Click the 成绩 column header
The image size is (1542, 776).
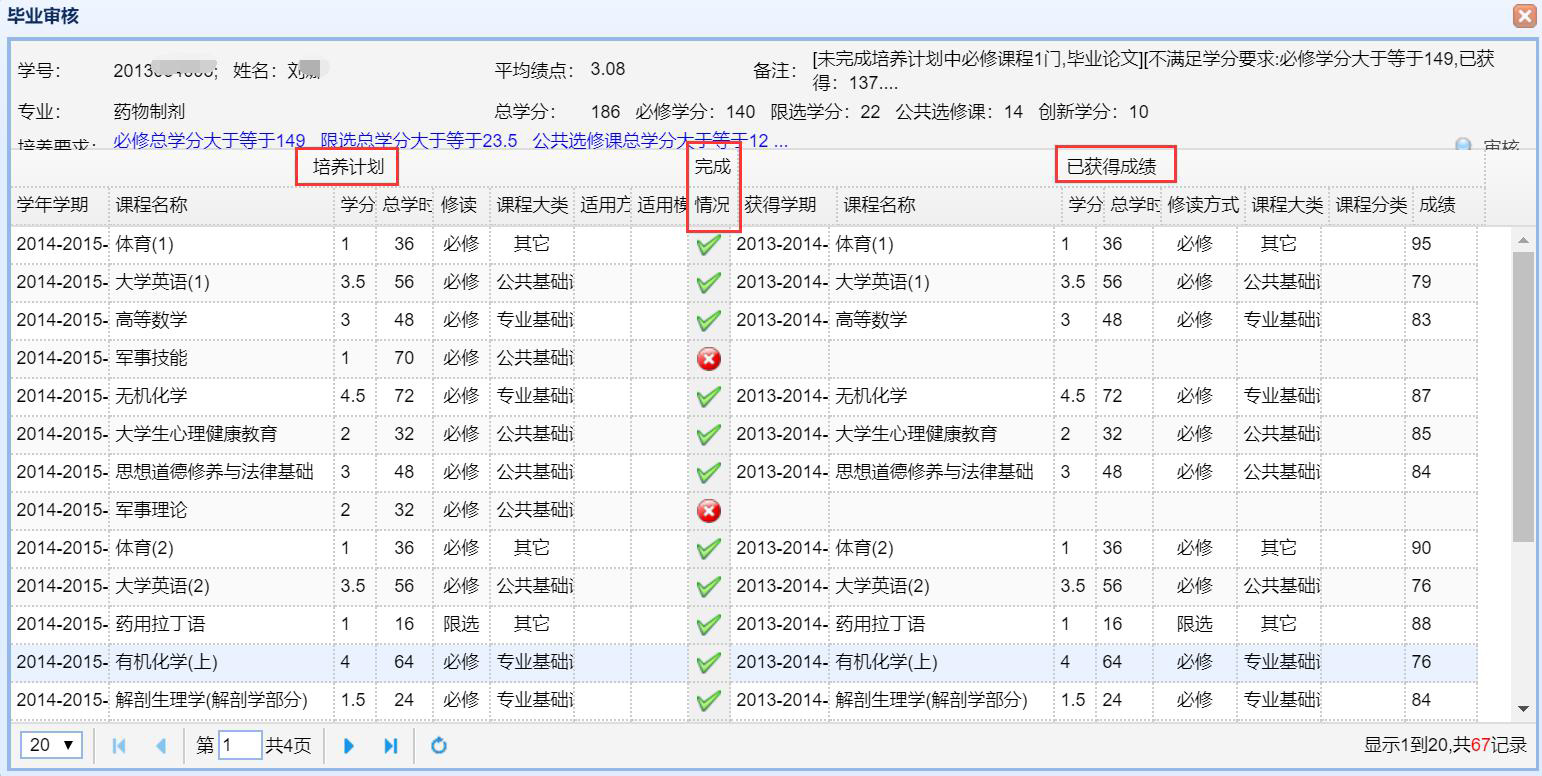point(1437,205)
